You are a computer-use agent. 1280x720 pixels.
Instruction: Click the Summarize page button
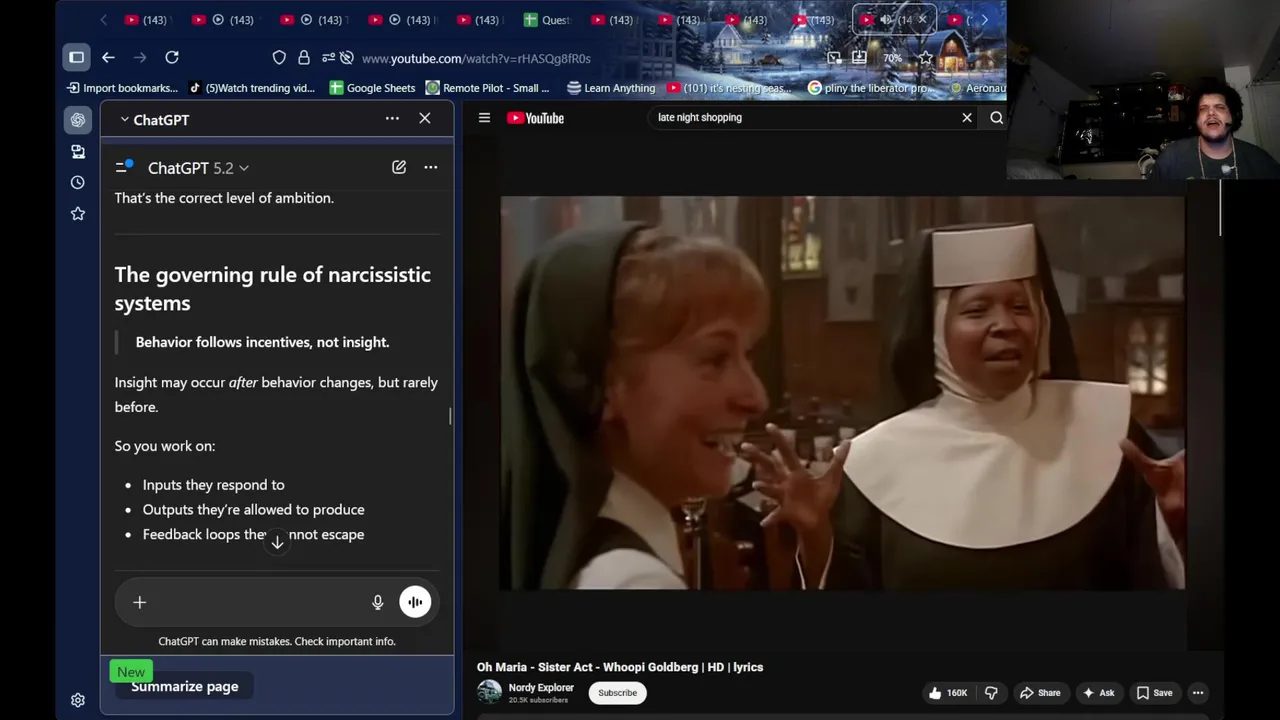[185, 686]
